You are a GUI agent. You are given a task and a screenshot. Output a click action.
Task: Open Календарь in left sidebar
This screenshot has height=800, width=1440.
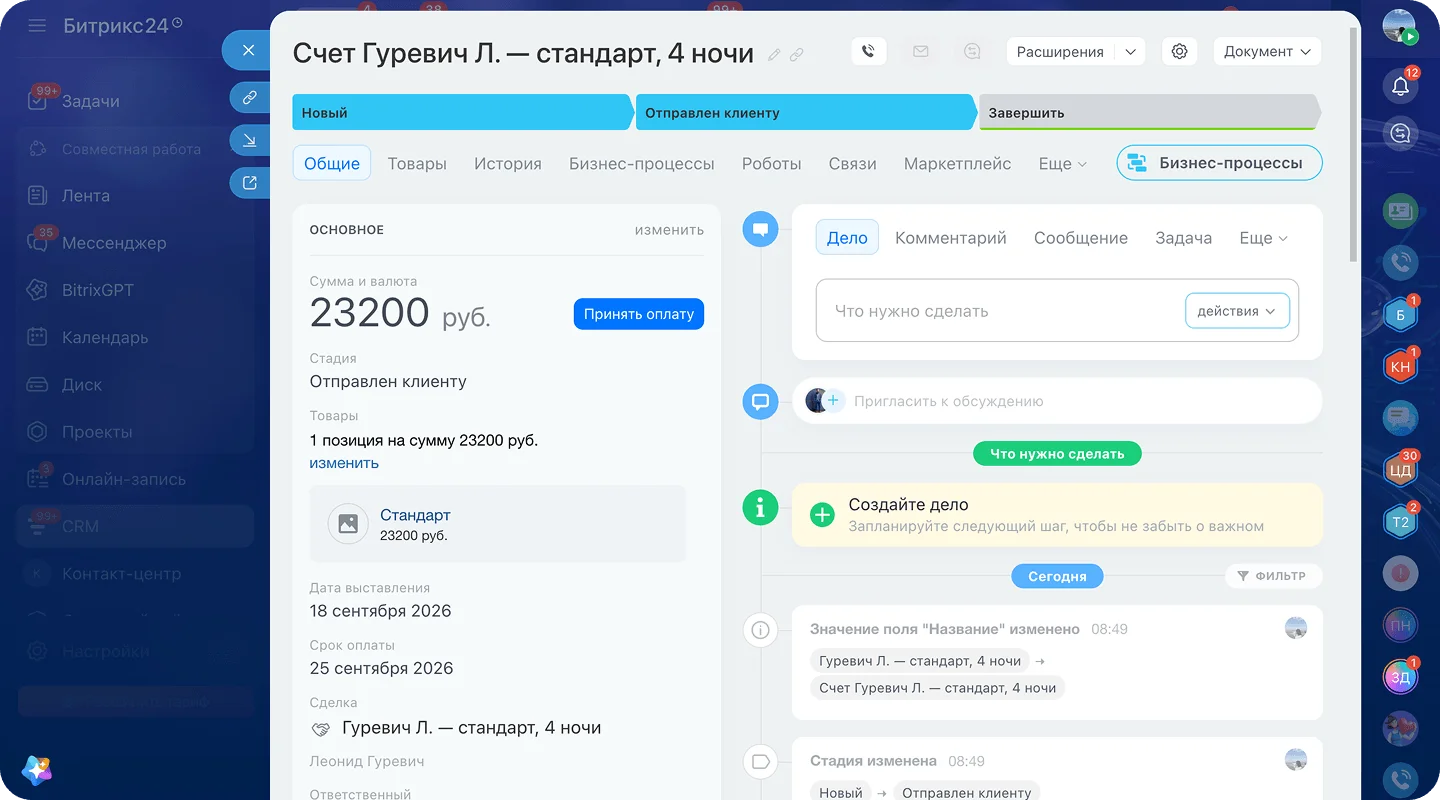[105, 338]
